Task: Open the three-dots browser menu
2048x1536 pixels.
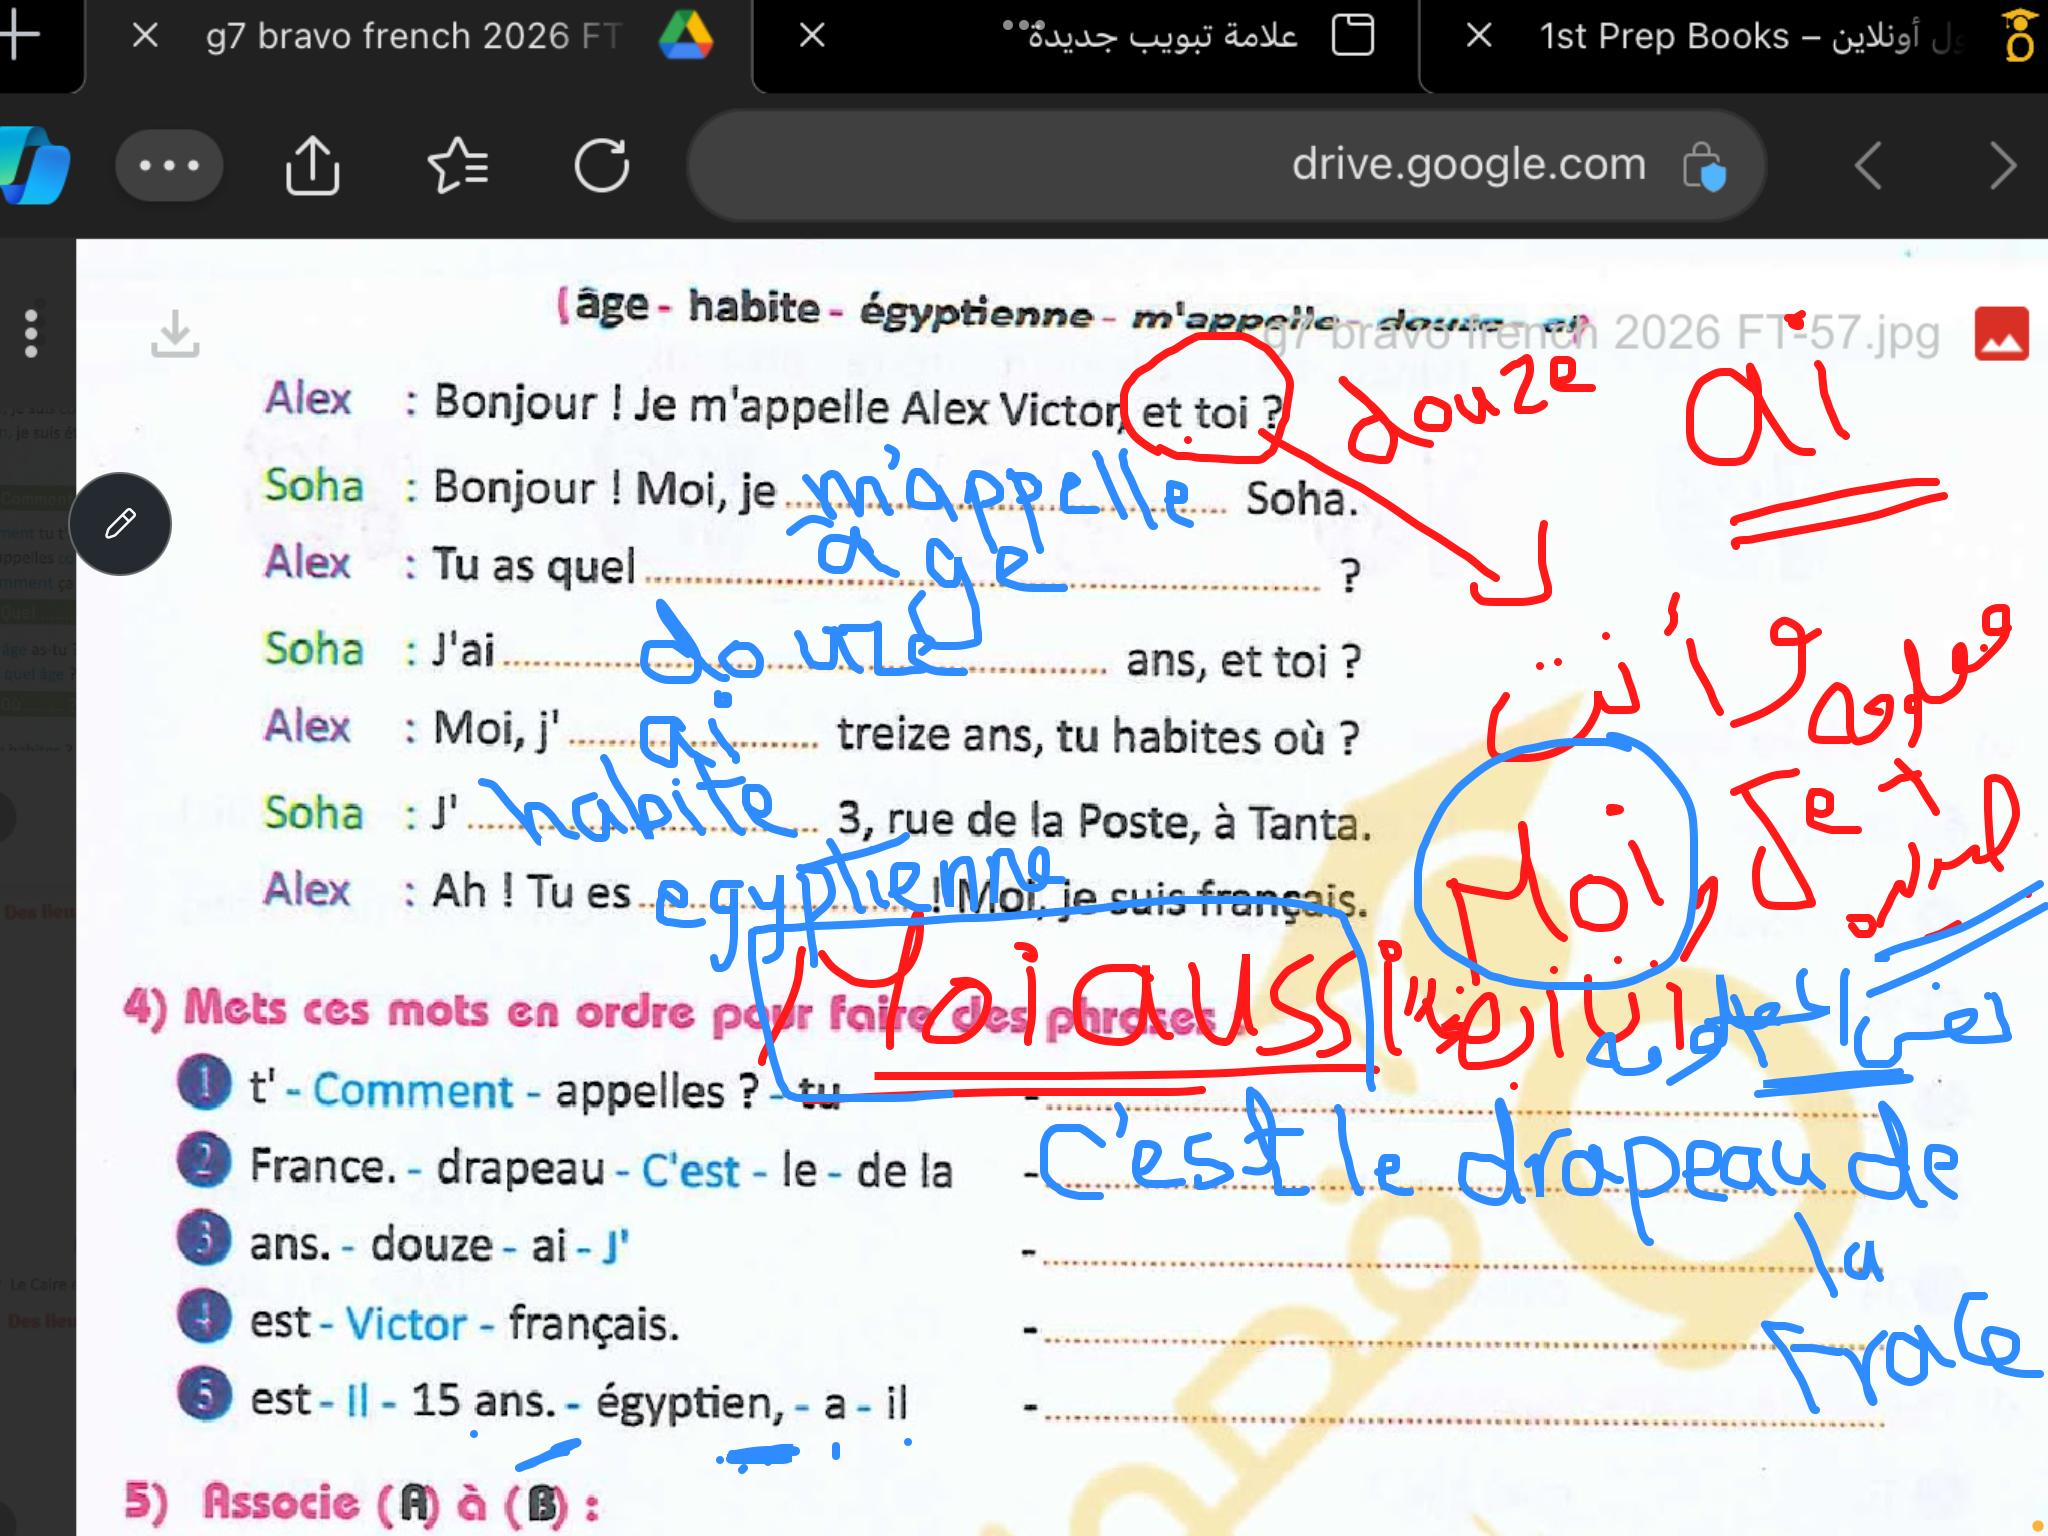Action: point(169,165)
